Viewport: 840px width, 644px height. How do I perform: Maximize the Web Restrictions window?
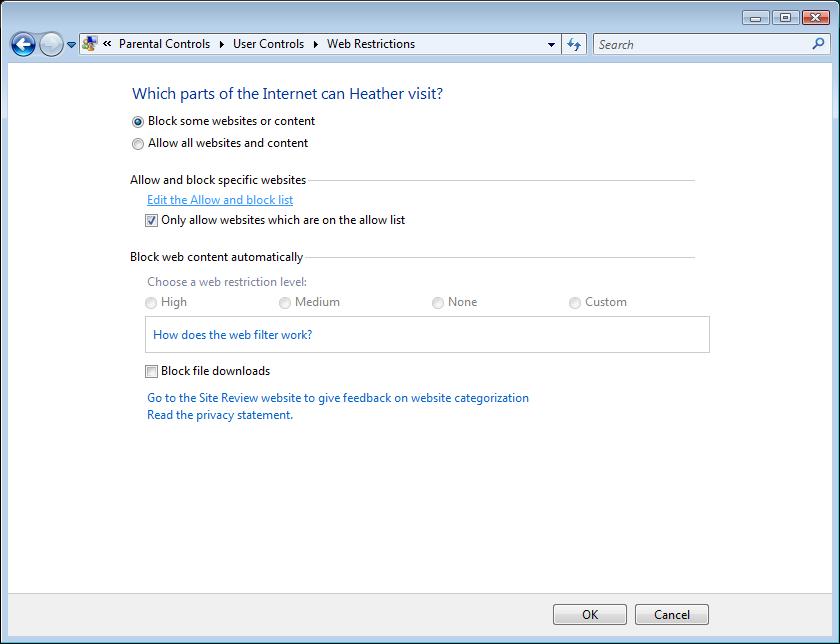(x=785, y=18)
